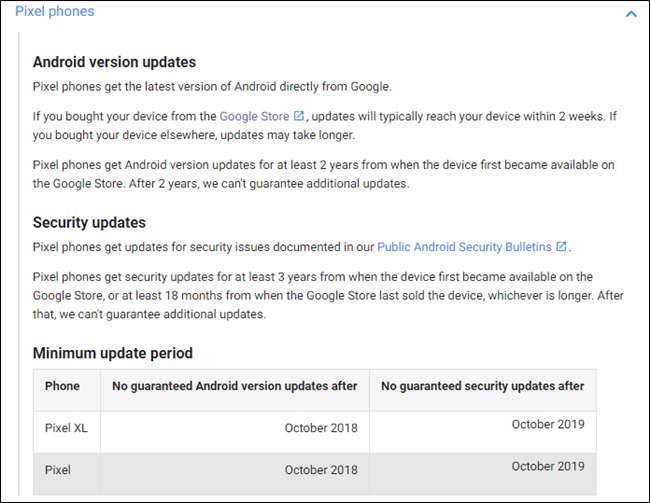The width and height of the screenshot is (650, 503).
Task: Click the Pixel phones section title
Action: [x=55, y=12]
